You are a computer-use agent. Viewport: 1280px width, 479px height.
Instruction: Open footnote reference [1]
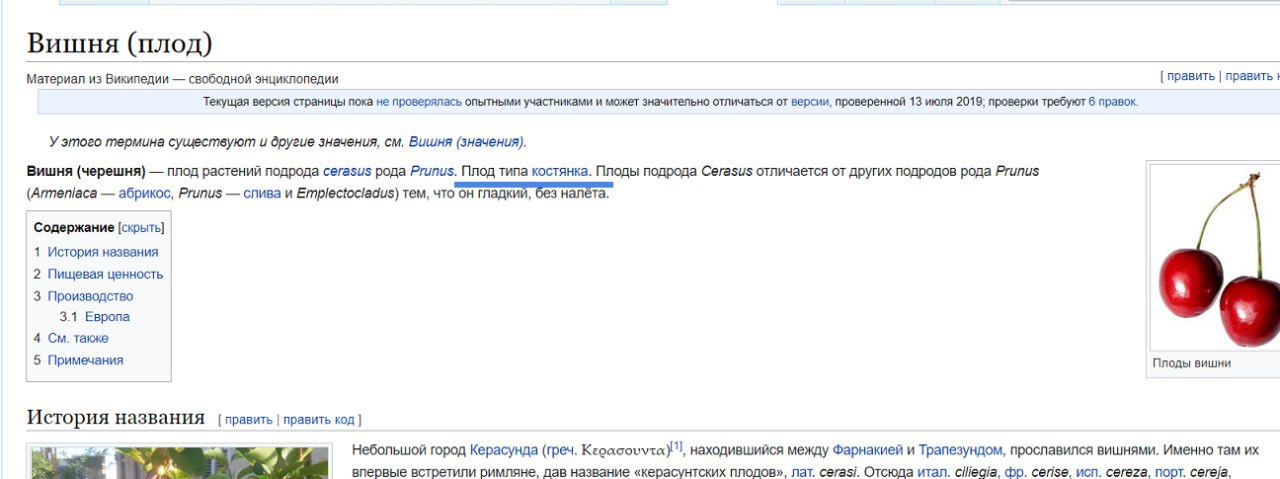[x=677, y=446]
